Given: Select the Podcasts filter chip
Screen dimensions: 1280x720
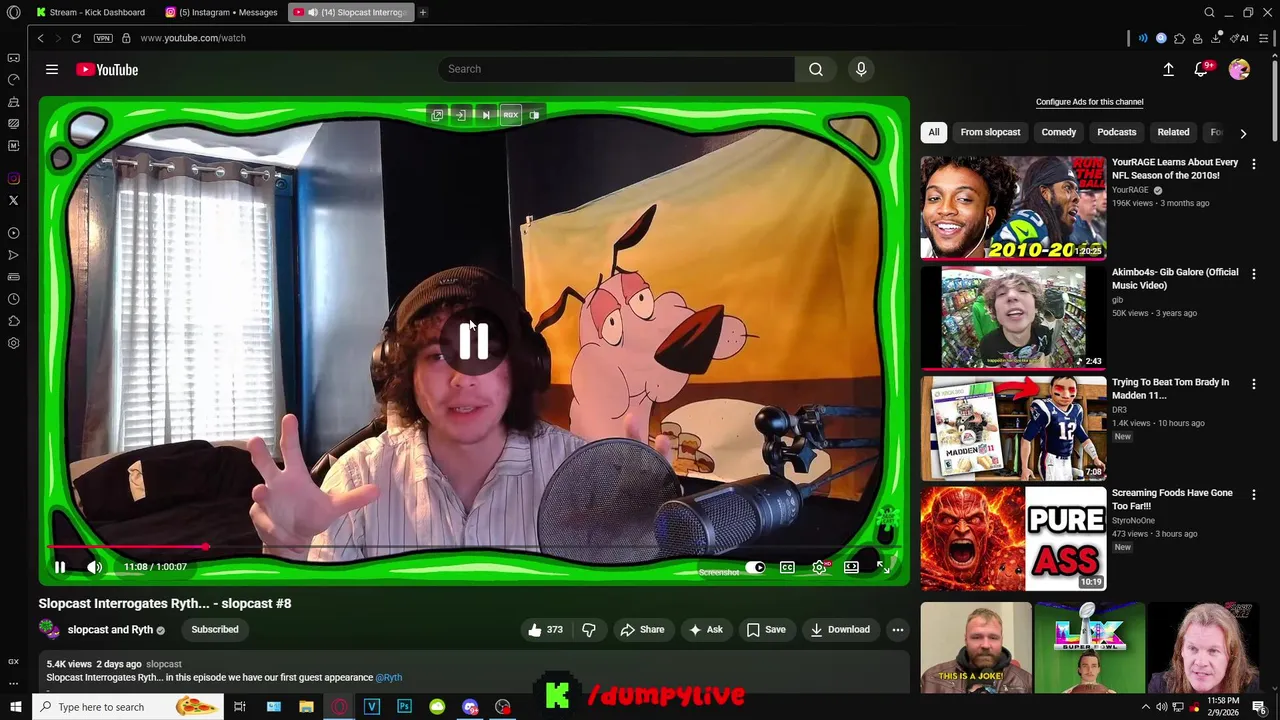Looking at the screenshot, I should pyautogui.click(x=1116, y=132).
